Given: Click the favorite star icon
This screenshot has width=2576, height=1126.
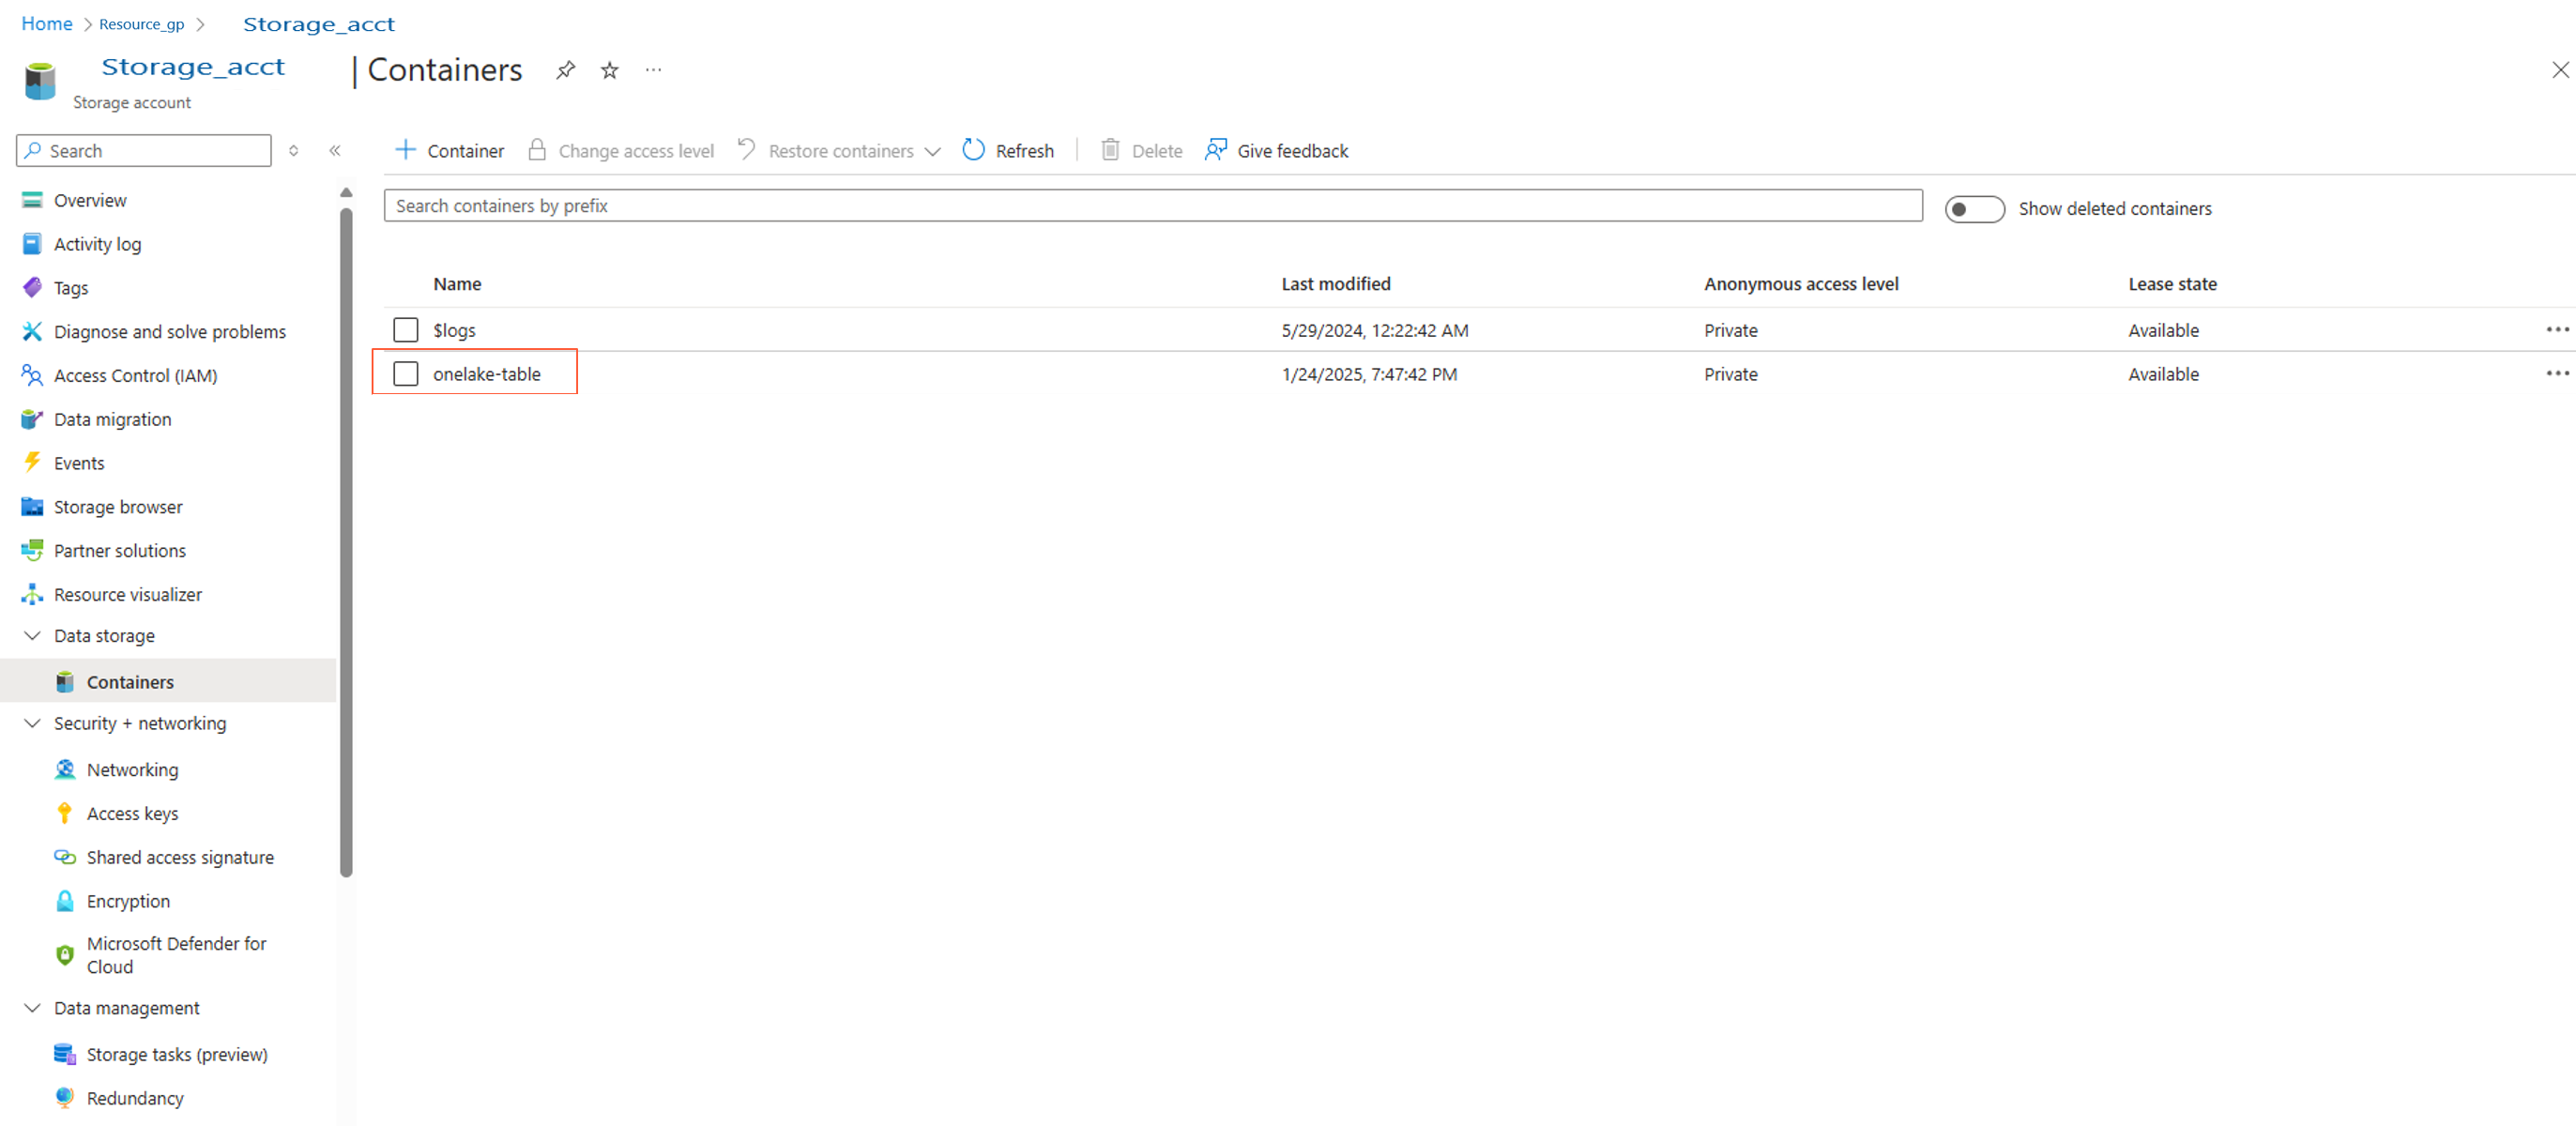Looking at the screenshot, I should point(609,70).
